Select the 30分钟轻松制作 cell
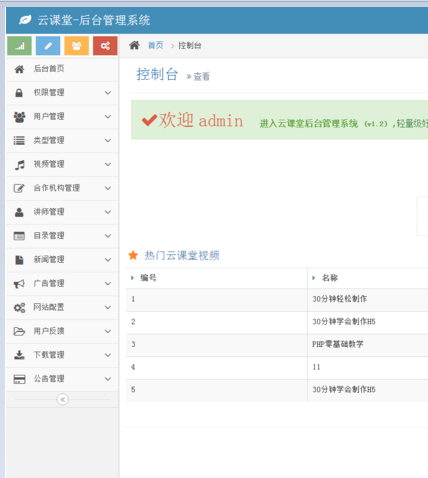This screenshot has width=428, height=478. (339, 299)
